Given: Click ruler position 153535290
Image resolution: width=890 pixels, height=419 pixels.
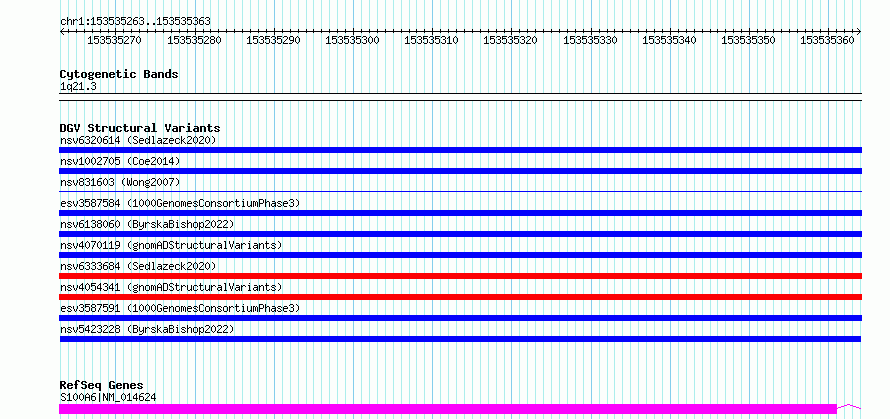Looking at the screenshot, I should tap(273, 40).
